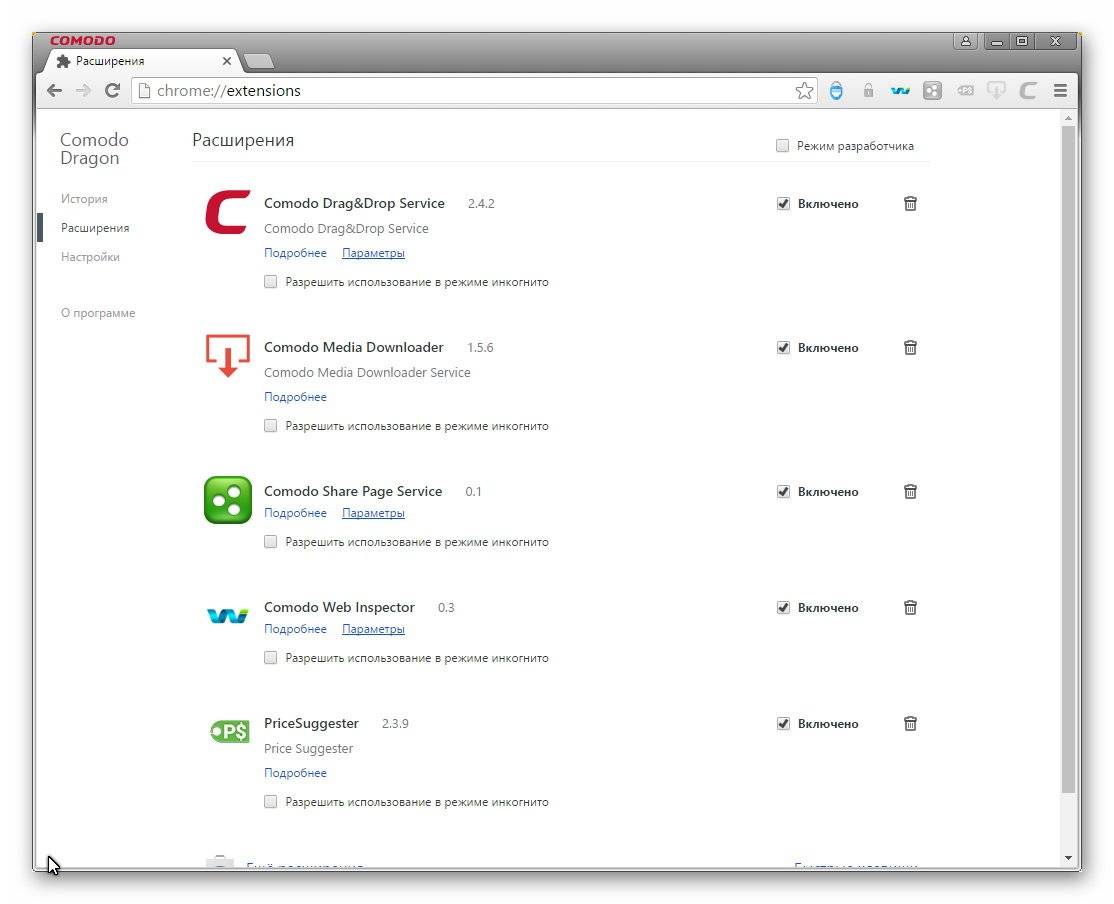Click version text 2.4.2
Image resolution: width=1114 pixels, height=904 pixels.
coord(481,203)
